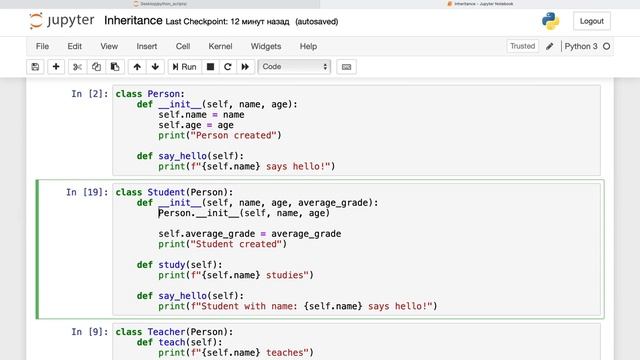The height and width of the screenshot is (360, 640).
Task: Click the 'Person created' string
Action: (x=233, y=136)
